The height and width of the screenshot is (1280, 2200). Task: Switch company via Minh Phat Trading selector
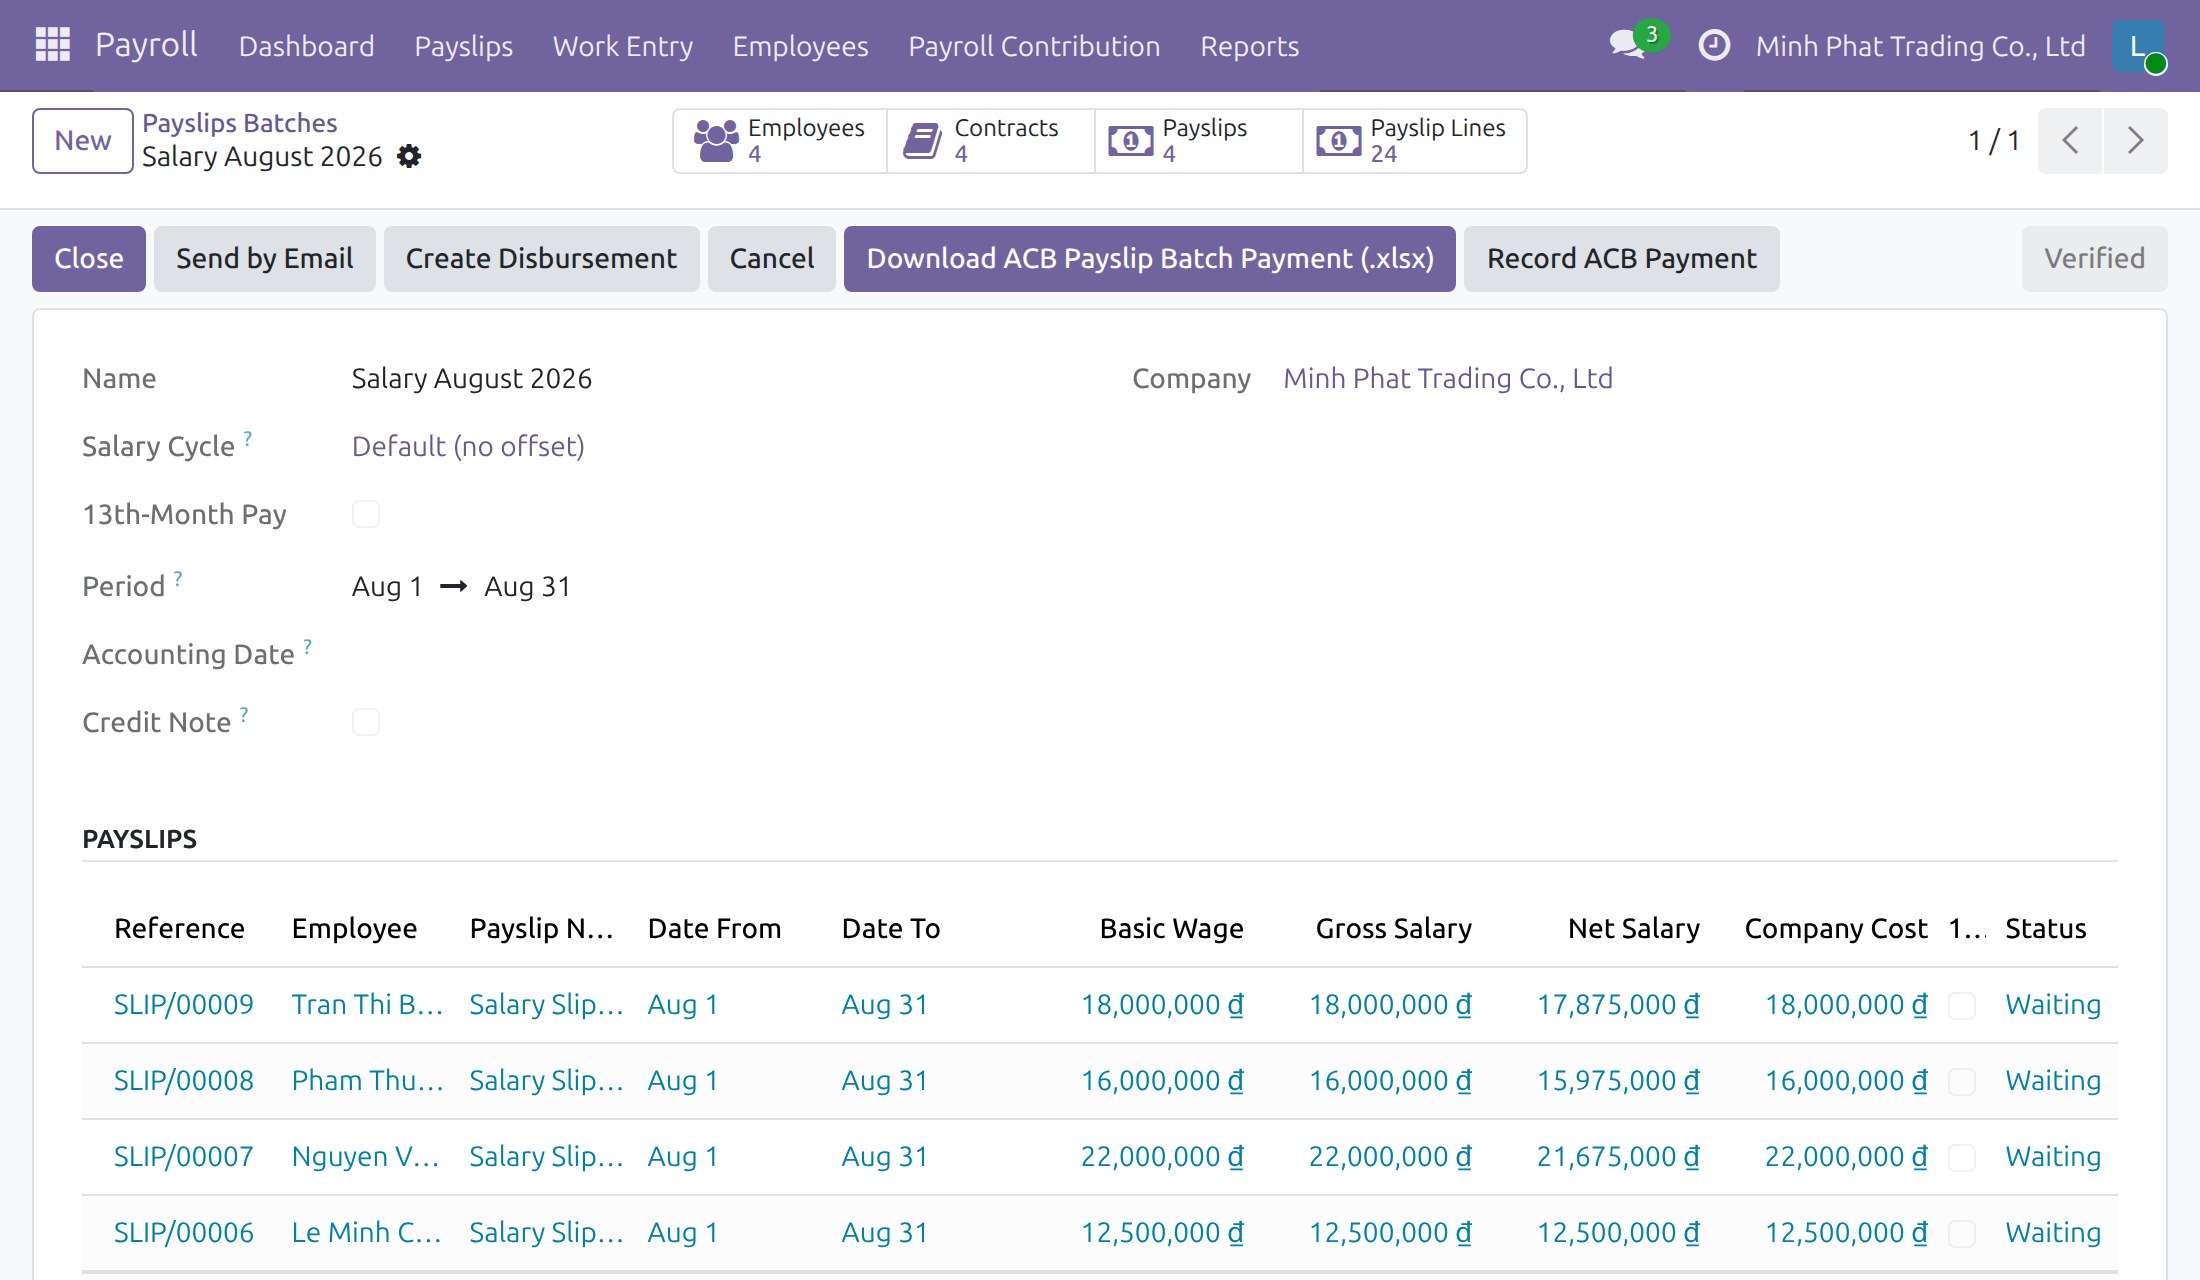[x=1920, y=46]
